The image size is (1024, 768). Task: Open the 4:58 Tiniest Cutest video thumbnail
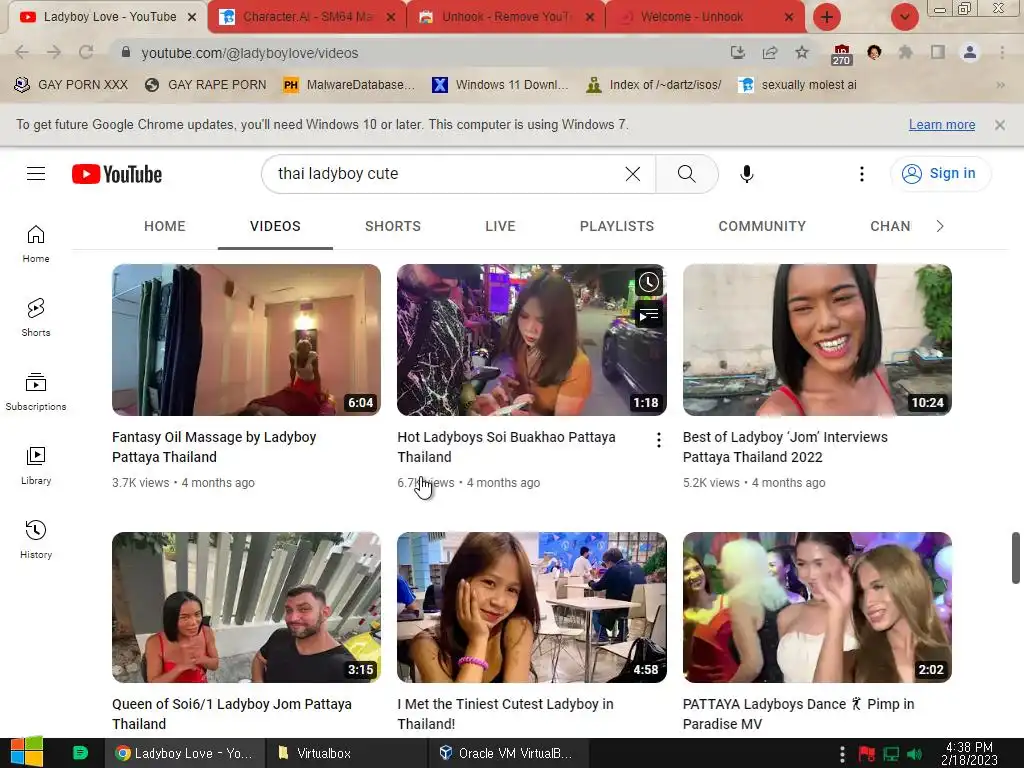(532, 607)
